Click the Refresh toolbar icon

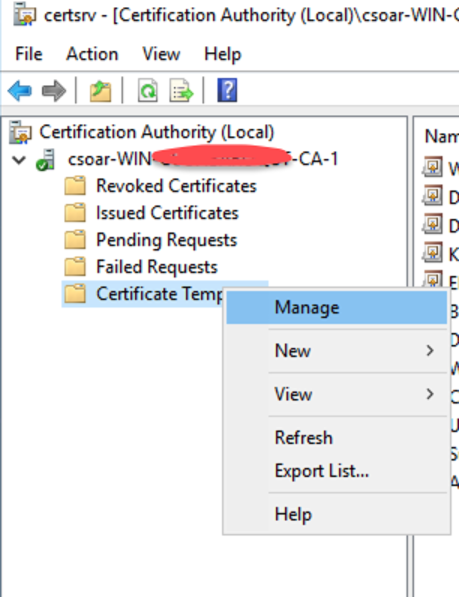pyautogui.click(x=148, y=91)
